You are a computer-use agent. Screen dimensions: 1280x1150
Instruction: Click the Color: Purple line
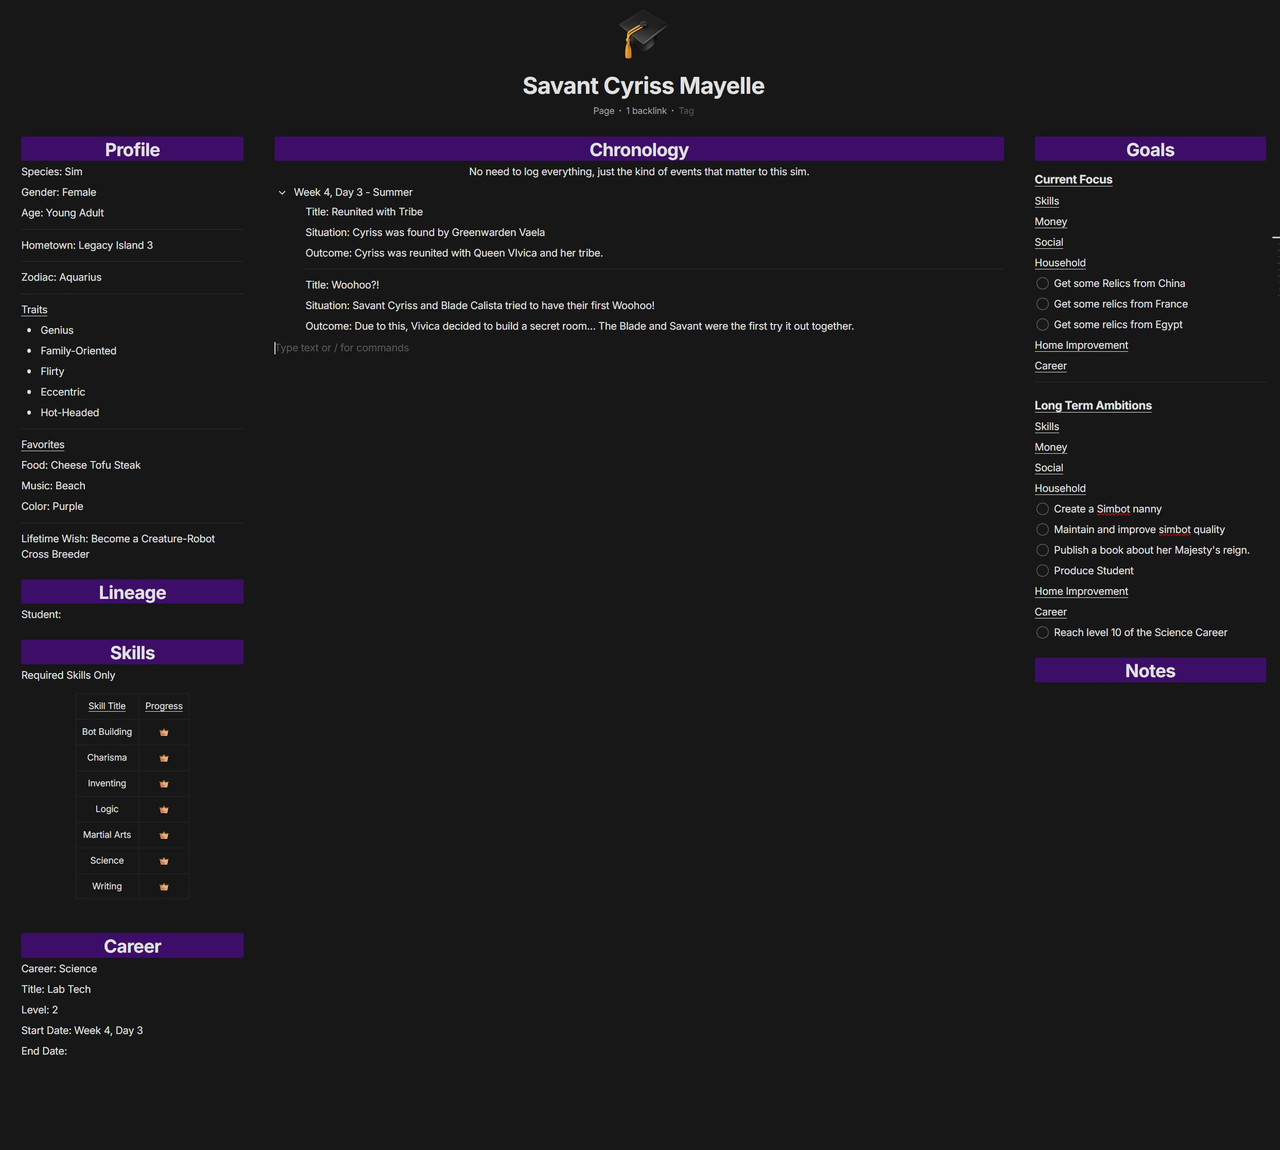tap(52, 506)
